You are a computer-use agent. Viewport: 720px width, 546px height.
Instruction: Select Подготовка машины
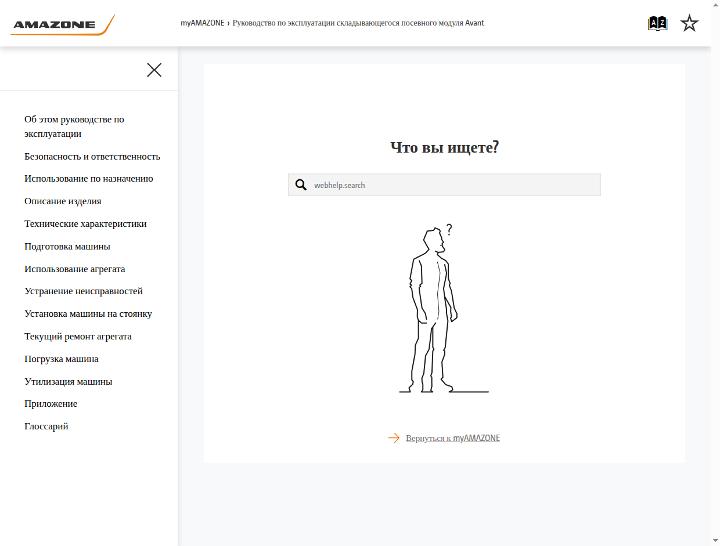click(68, 246)
